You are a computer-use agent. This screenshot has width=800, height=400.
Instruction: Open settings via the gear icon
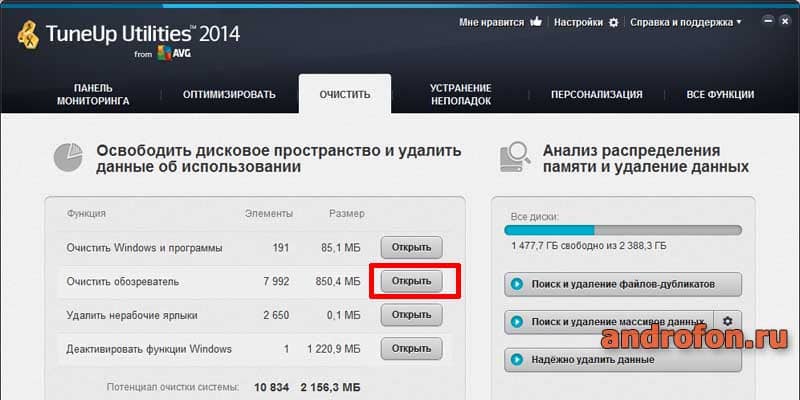[x=614, y=22]
